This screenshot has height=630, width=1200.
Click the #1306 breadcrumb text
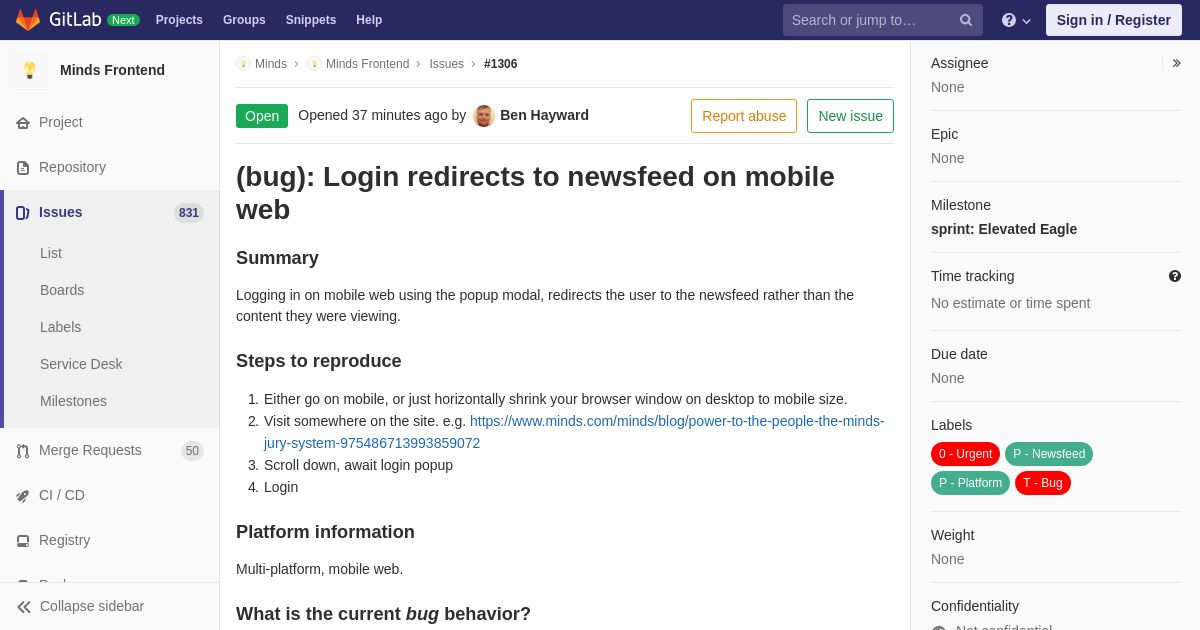500,64
